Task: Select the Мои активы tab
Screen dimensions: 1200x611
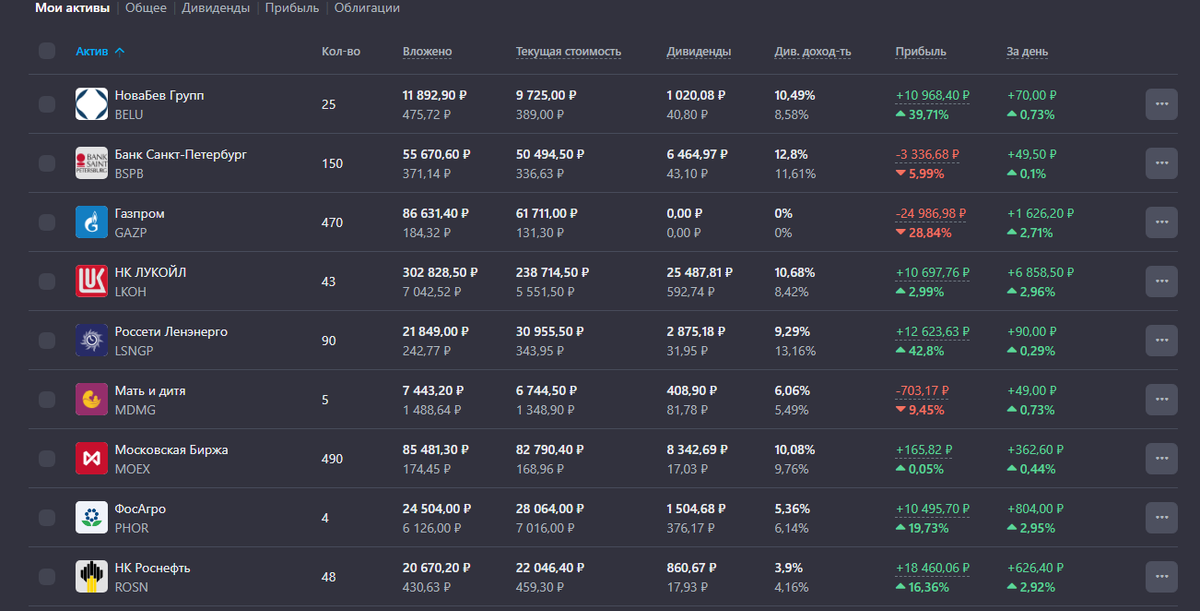Action: [x=72, y=8]
